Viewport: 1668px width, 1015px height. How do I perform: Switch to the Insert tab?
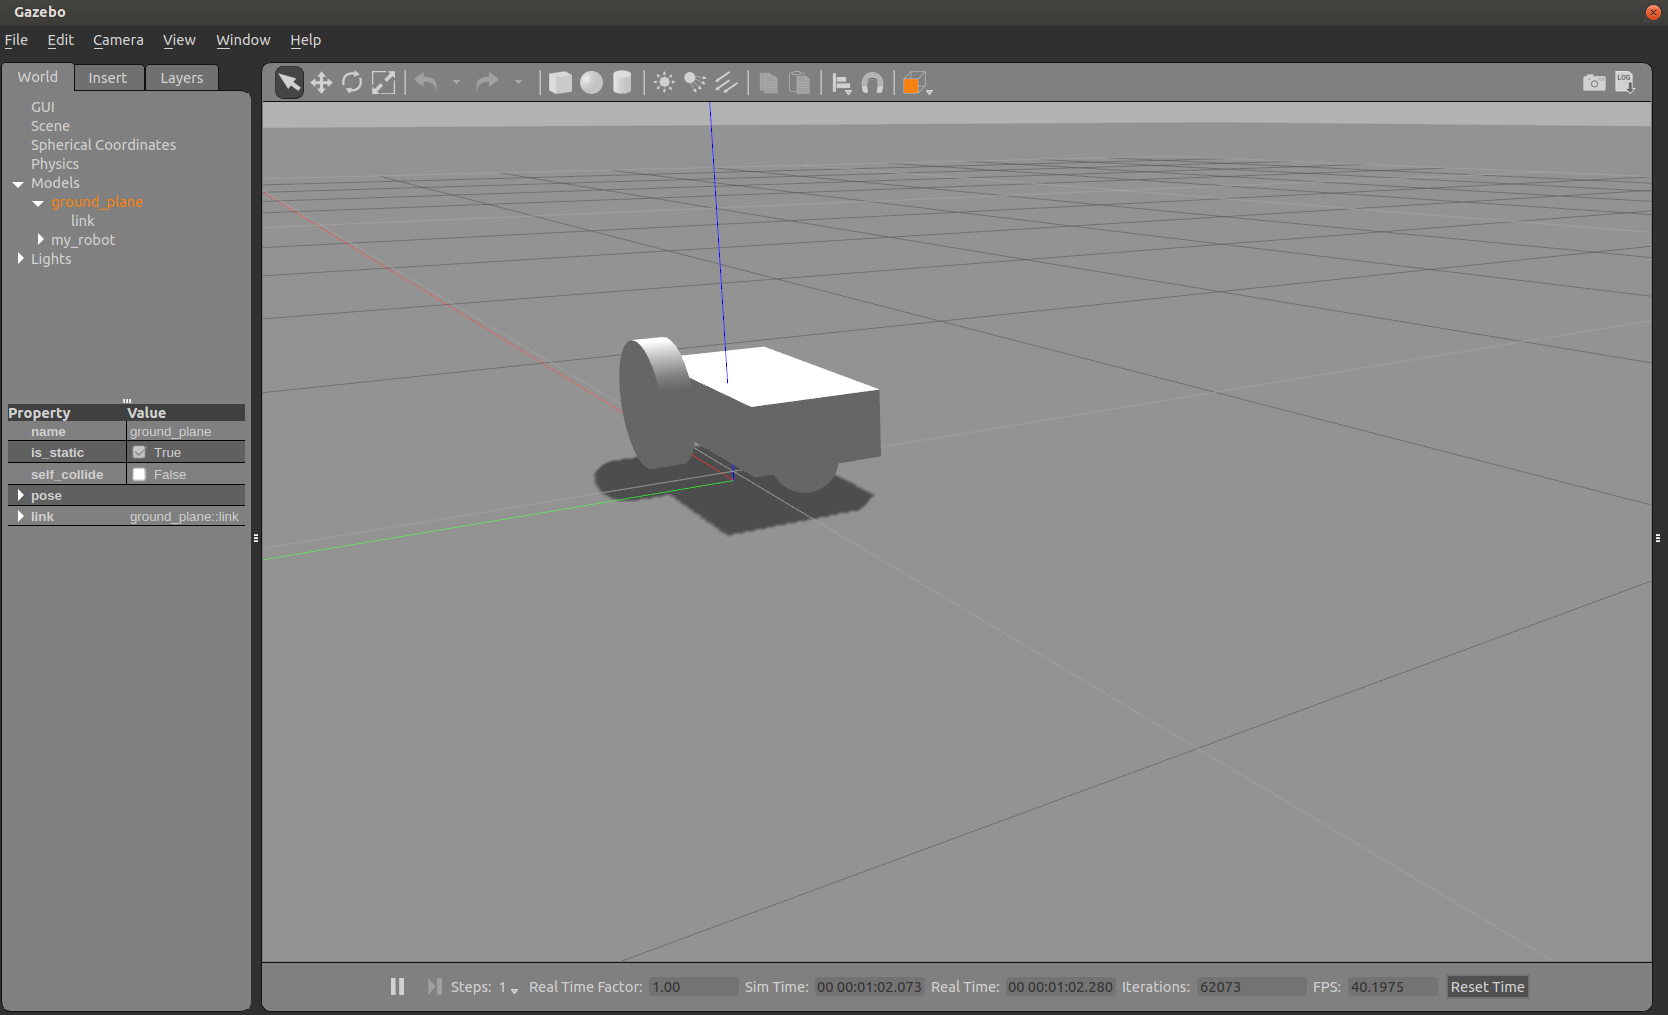tap(108, 78)
